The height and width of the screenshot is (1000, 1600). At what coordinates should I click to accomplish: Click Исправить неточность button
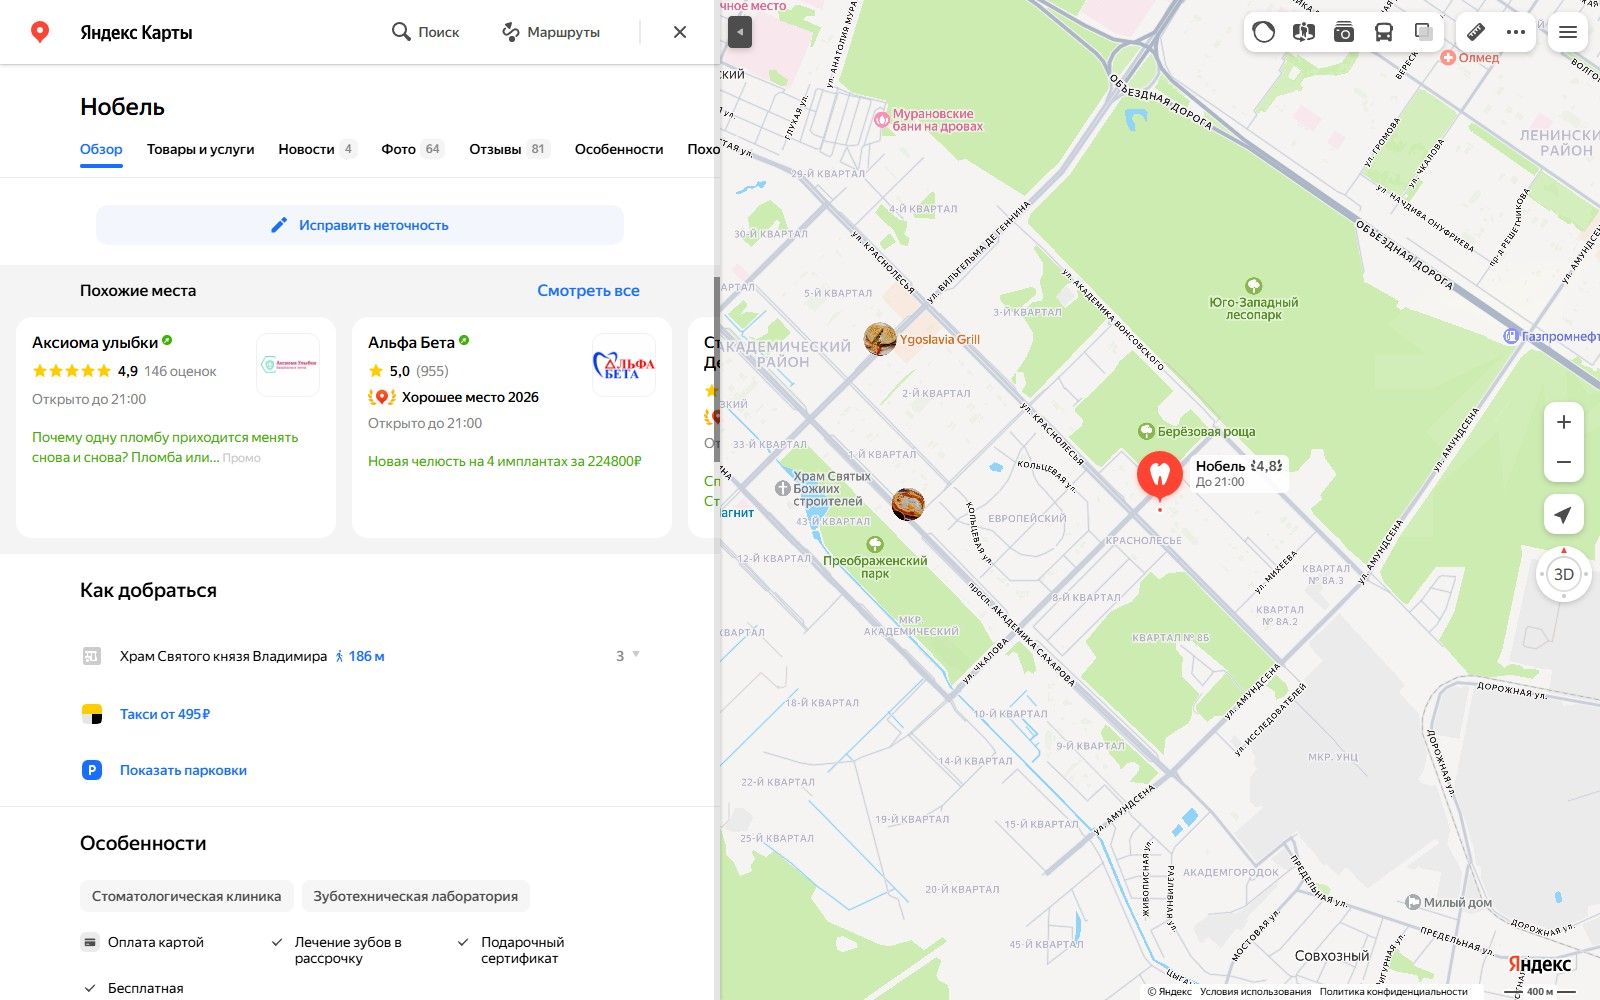pyautogui.click(x=360, y=225)
